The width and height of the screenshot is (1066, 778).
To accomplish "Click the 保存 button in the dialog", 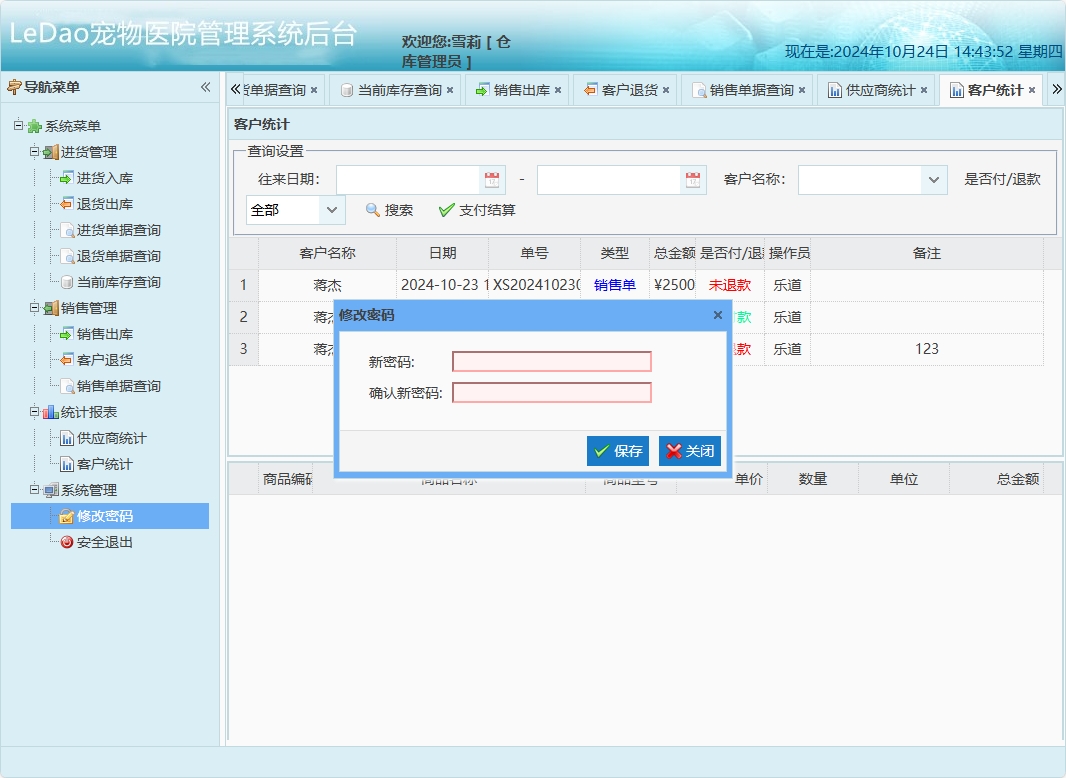I will pos(617,450).
